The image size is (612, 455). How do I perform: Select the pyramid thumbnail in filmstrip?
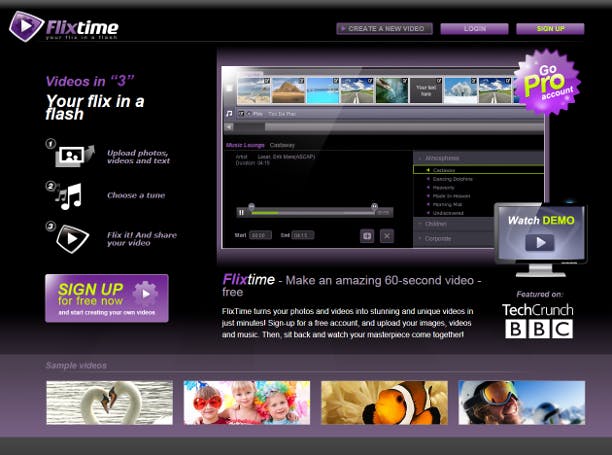coord(288,91)
